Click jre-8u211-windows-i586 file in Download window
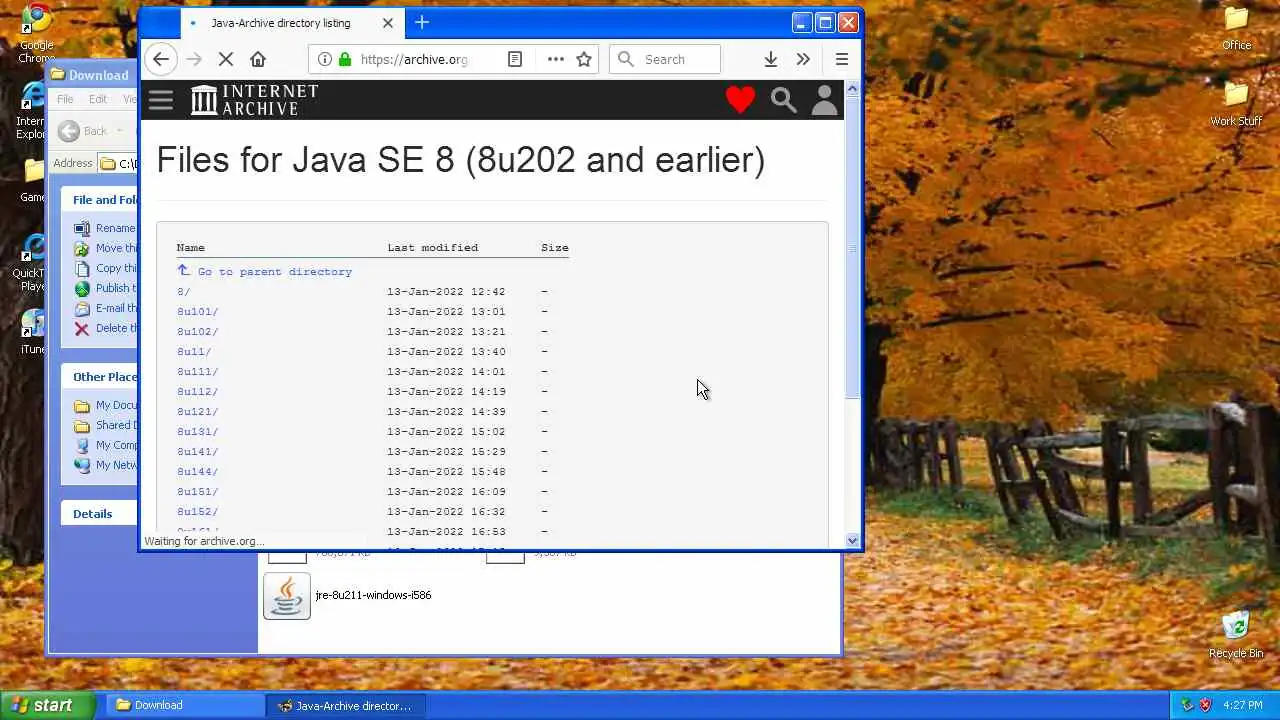 [348, 596]
